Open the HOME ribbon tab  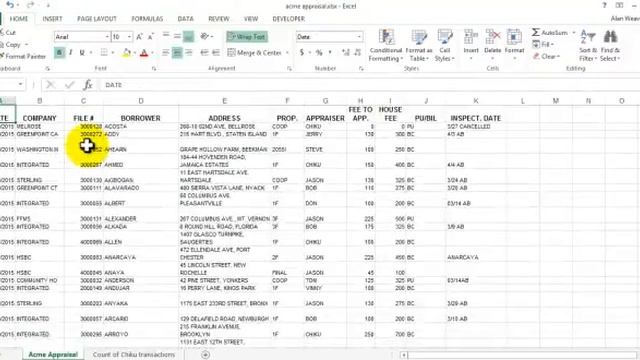[19, 19]
